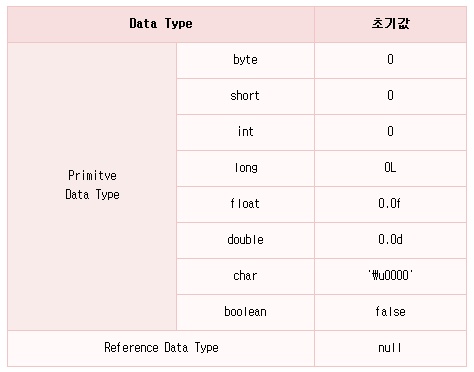
Task: Click the Primitve Data Type cell
Action: click(x=92, y=186)
